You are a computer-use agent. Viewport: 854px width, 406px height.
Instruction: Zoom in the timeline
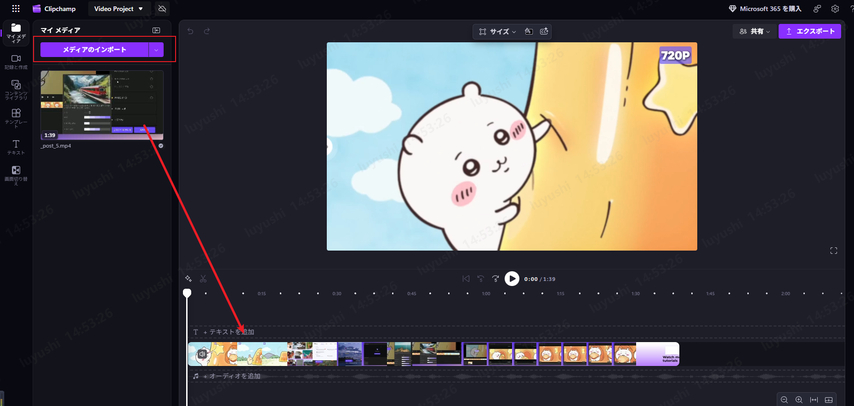[x=799, y=400]
